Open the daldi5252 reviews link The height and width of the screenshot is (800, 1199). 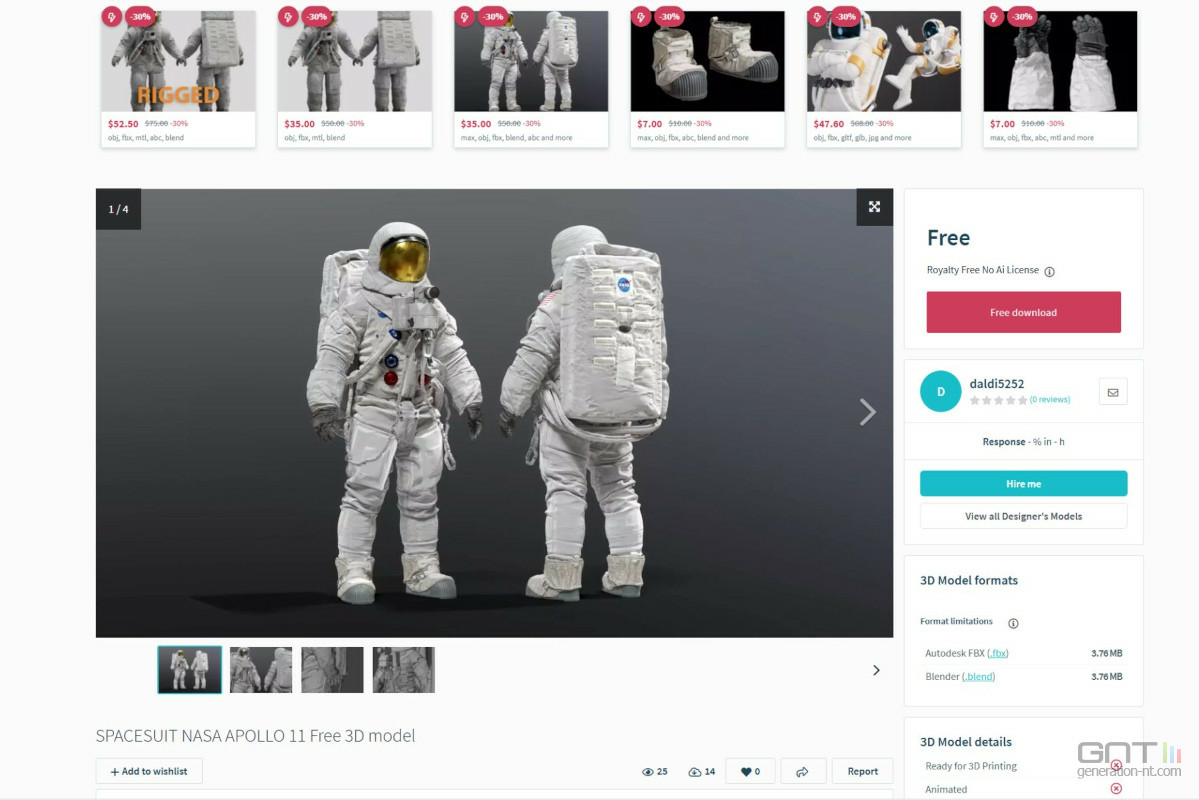coord(1050,400)
